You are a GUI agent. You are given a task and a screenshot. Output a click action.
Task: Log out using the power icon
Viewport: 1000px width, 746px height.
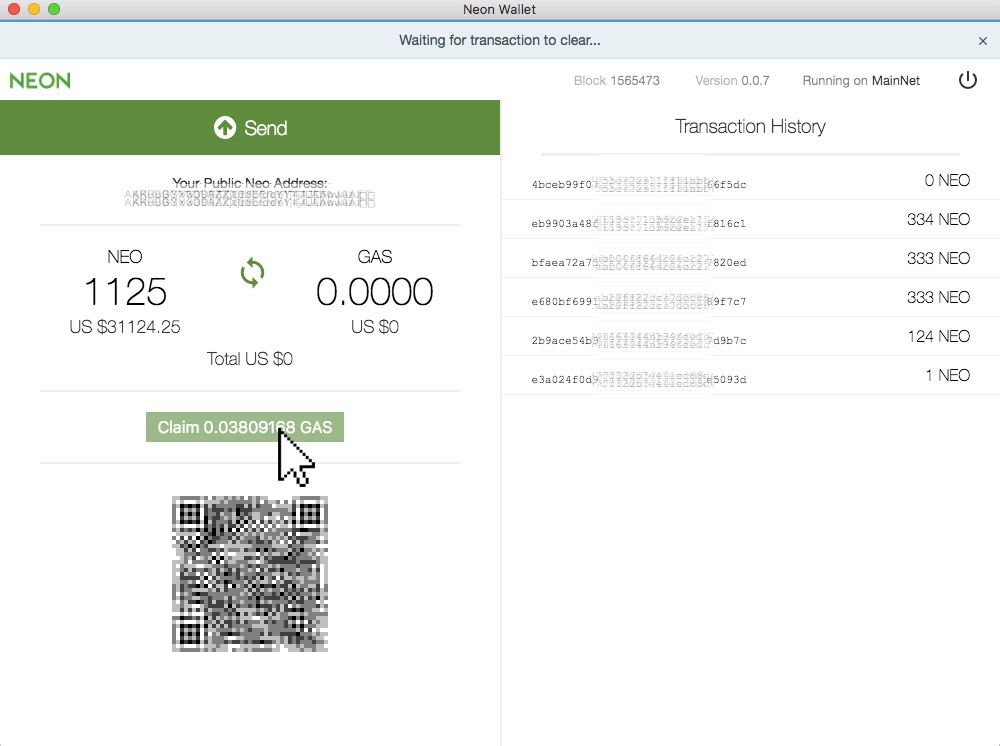[967, 80]
